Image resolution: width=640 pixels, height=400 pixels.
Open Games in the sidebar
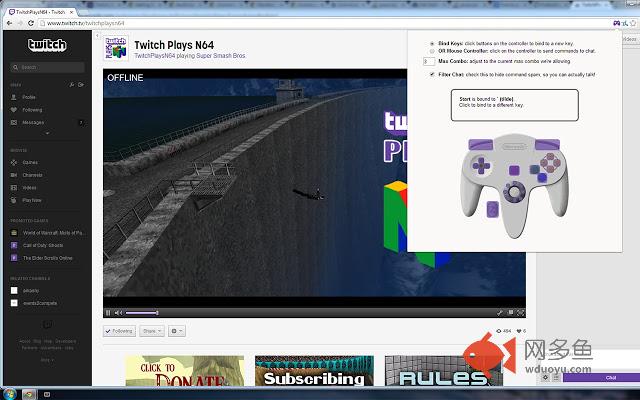coord(32,161)
